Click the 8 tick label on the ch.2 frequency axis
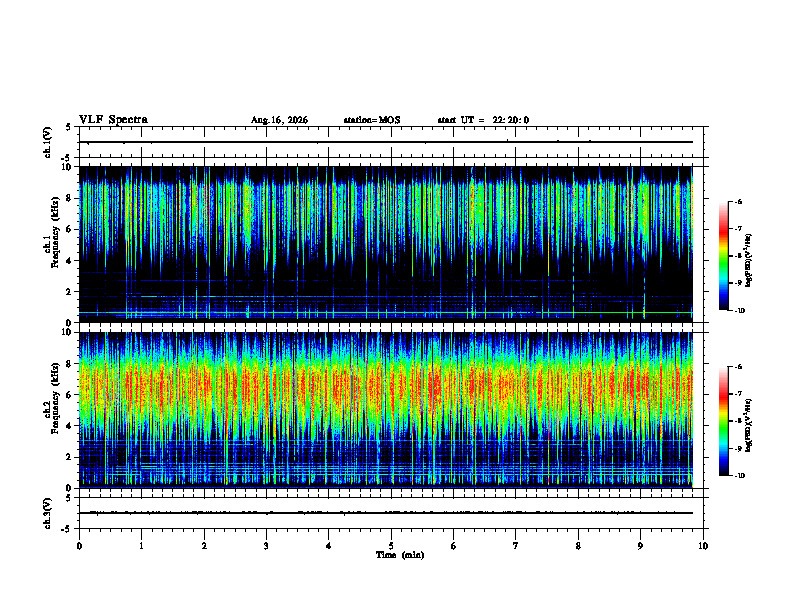This screenshot has height=612, width=792. point(71,364)
